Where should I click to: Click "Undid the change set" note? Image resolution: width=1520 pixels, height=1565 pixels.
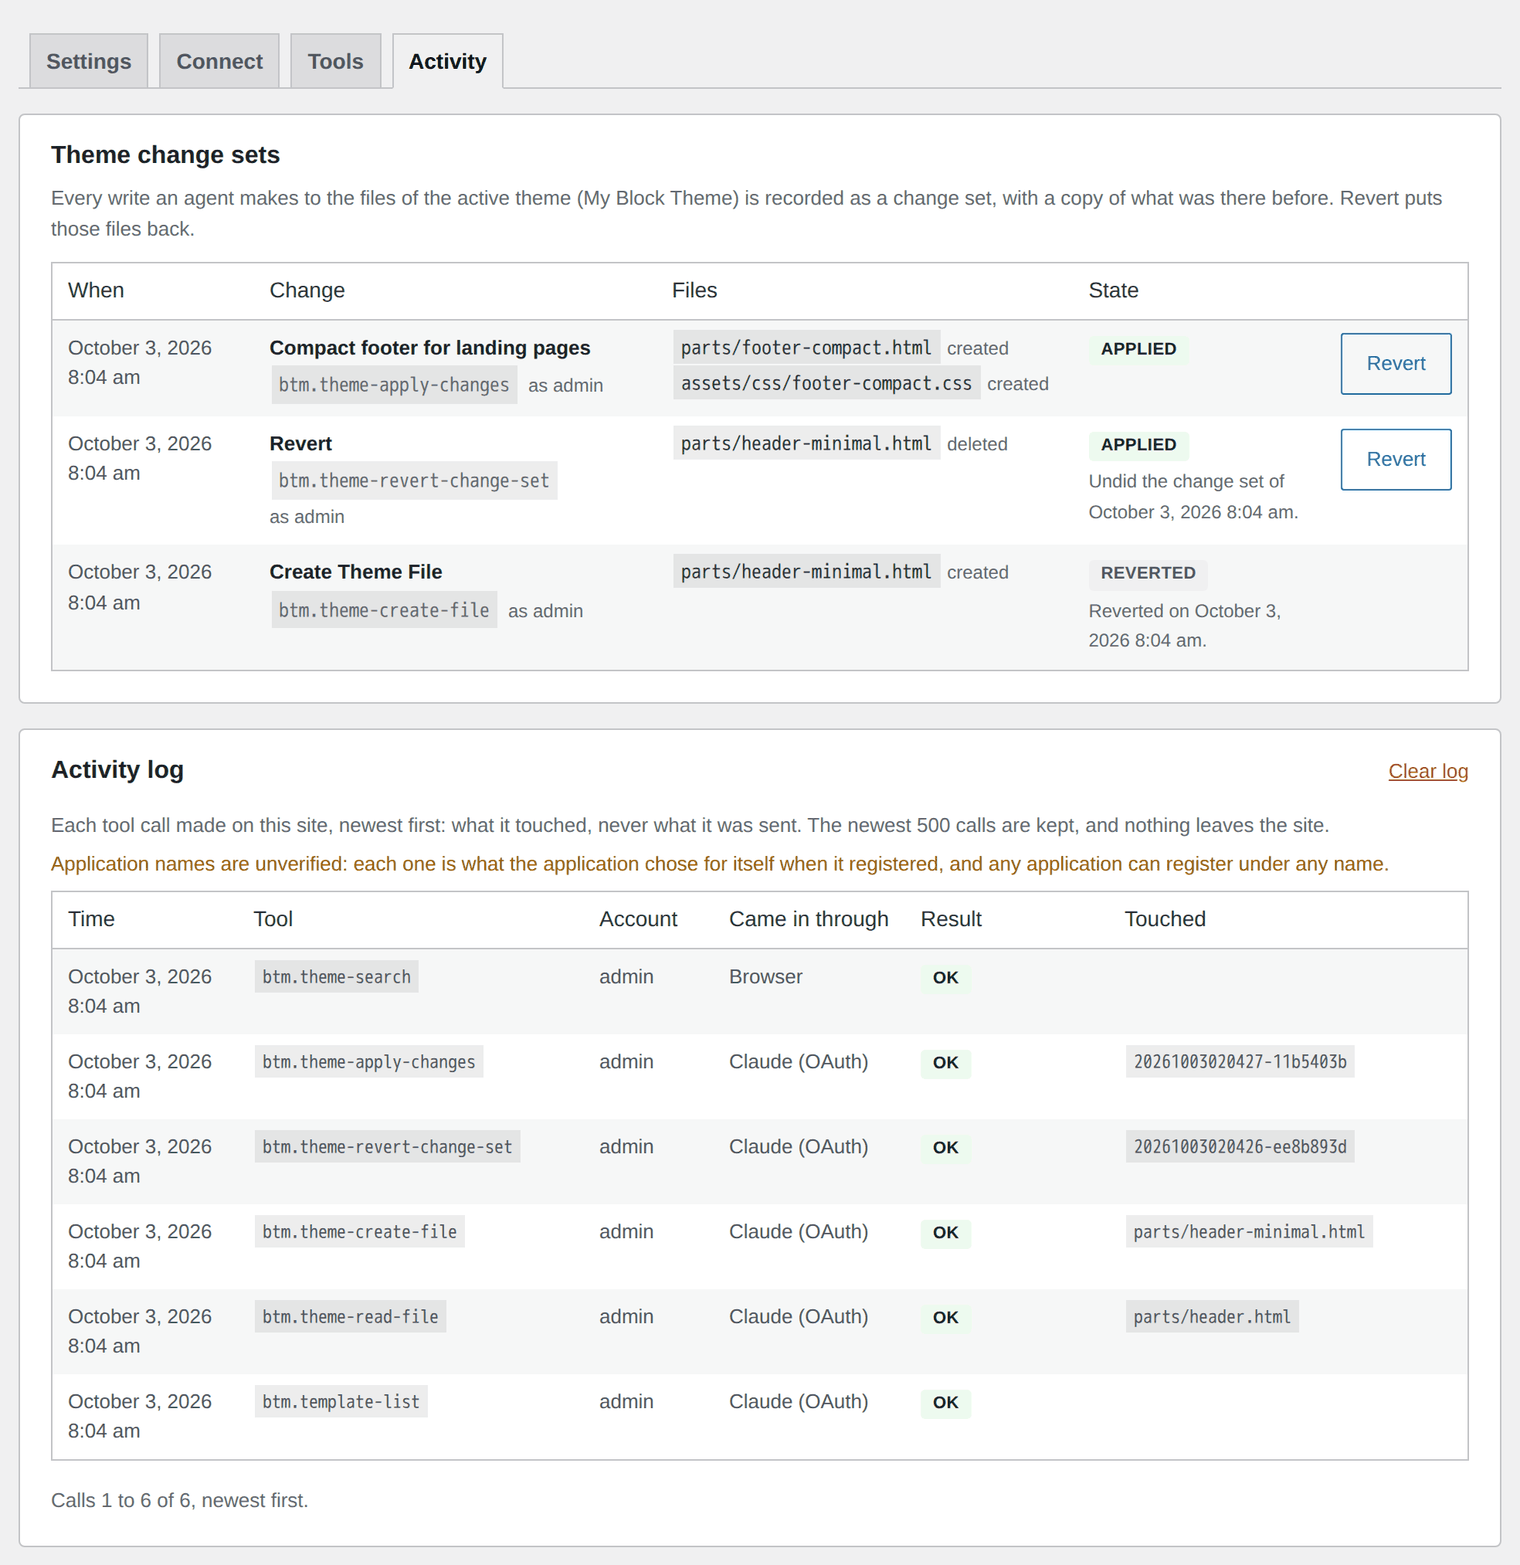click(1193, 497)
